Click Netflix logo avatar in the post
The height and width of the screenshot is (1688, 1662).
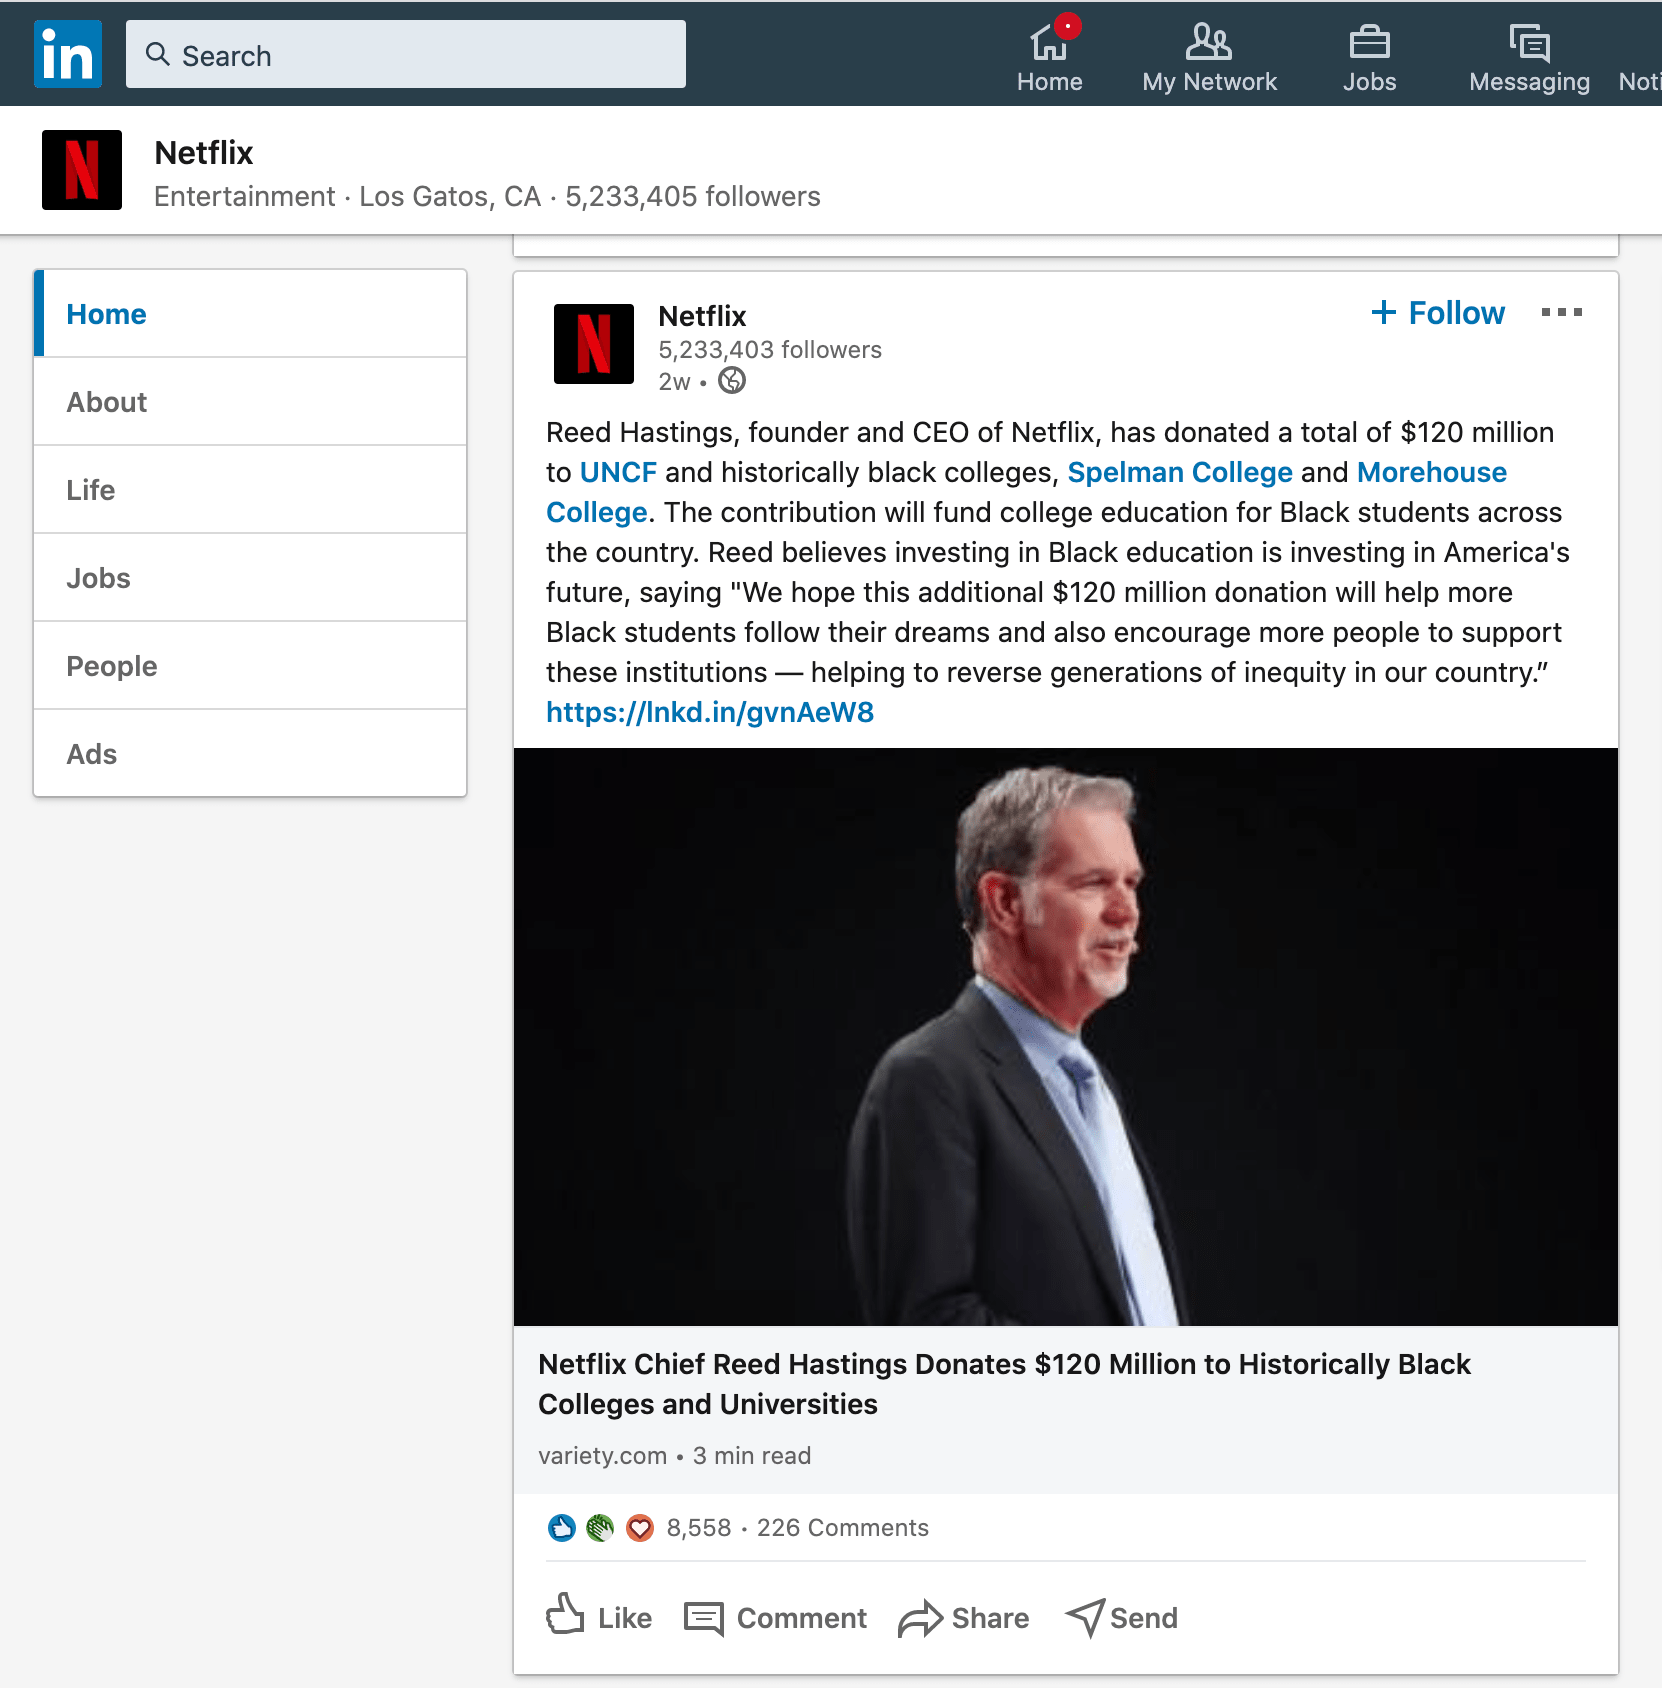click(594, 344)
